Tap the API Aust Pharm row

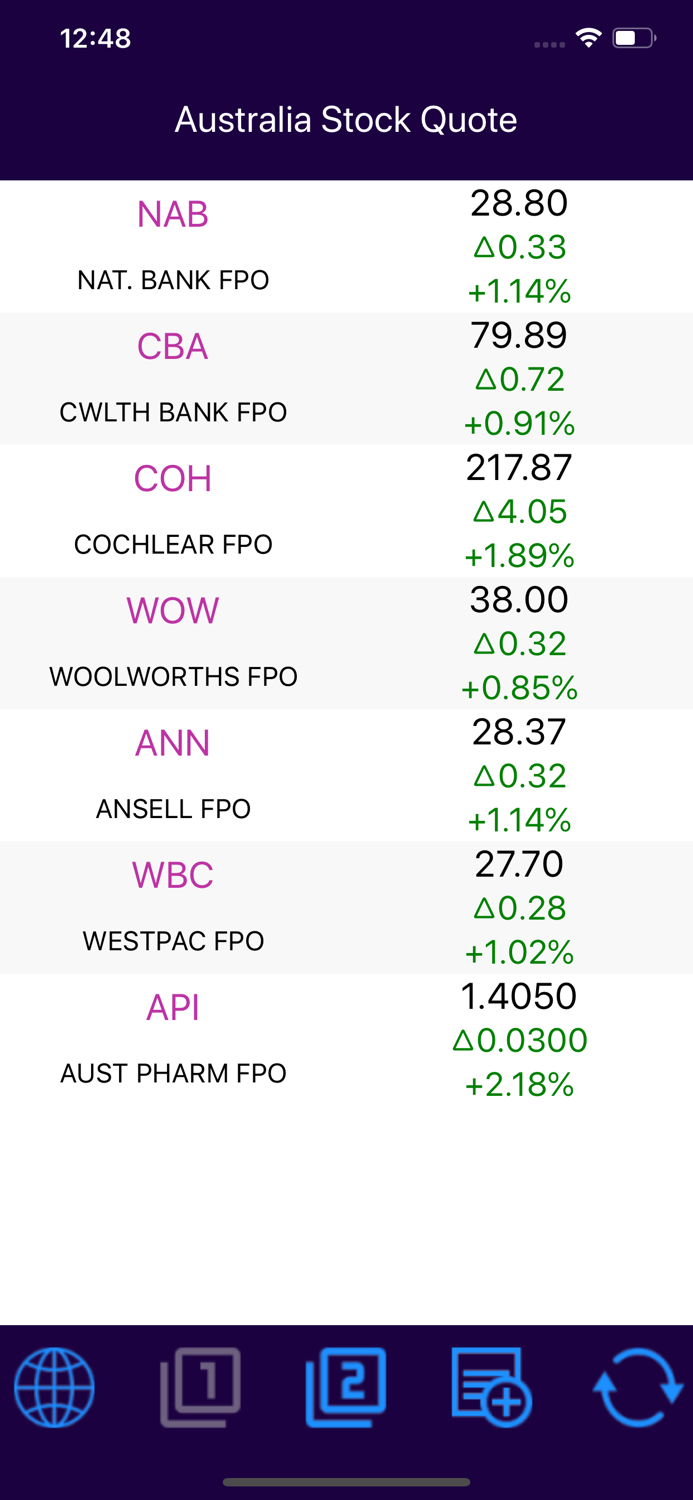click(x=172, y=1008)
